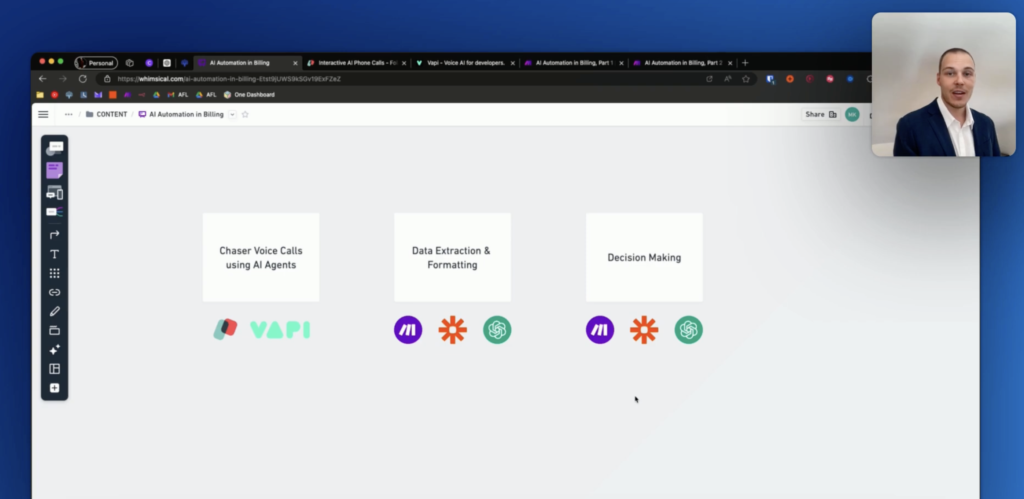Click OpenAI logo under Decision Making
The image size is (1024, 499).
click(688, 330)
